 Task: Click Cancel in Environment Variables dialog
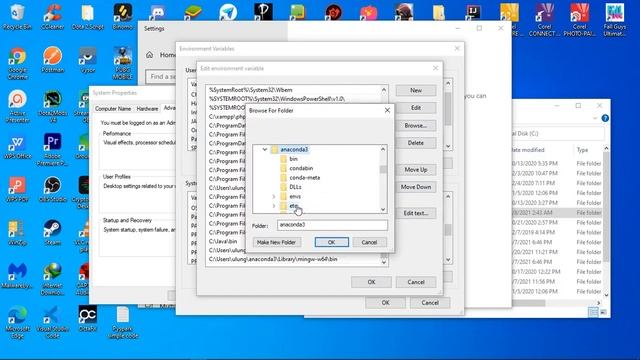pos(430,303)
